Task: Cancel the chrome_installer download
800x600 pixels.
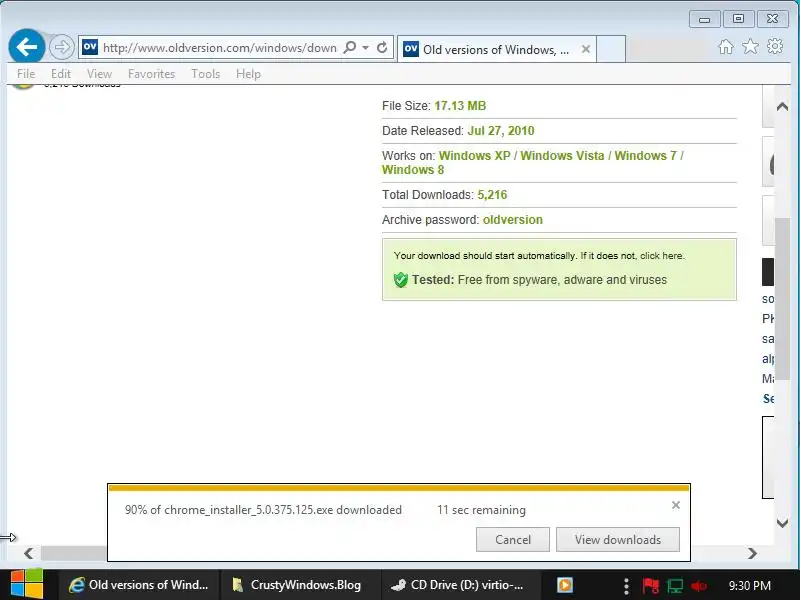Action: 513,539
